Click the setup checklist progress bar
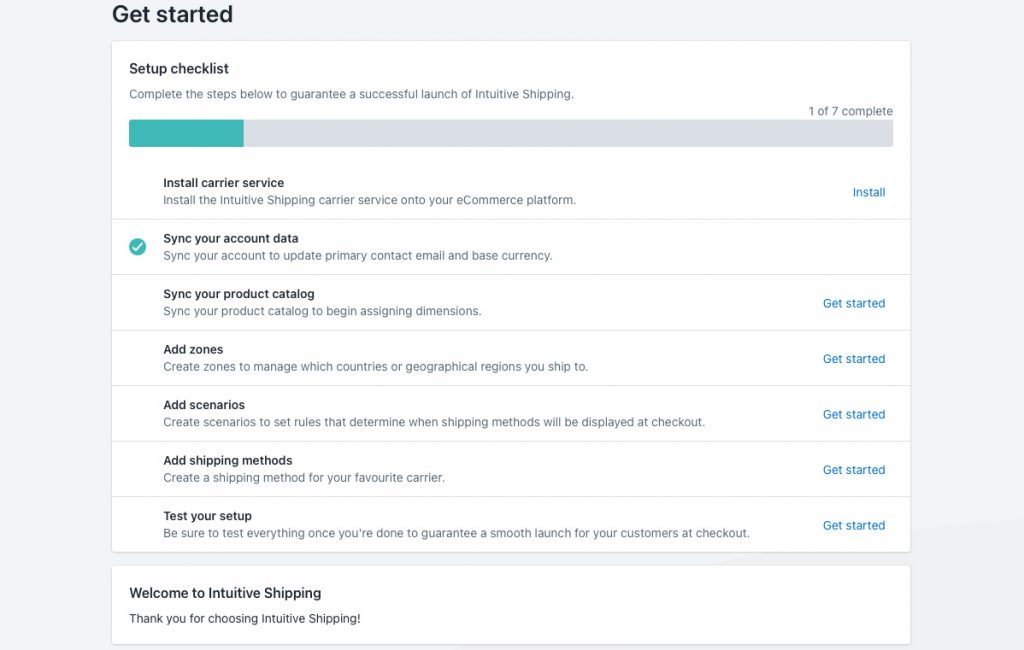The image size is (1024, 650). point(511,133)
